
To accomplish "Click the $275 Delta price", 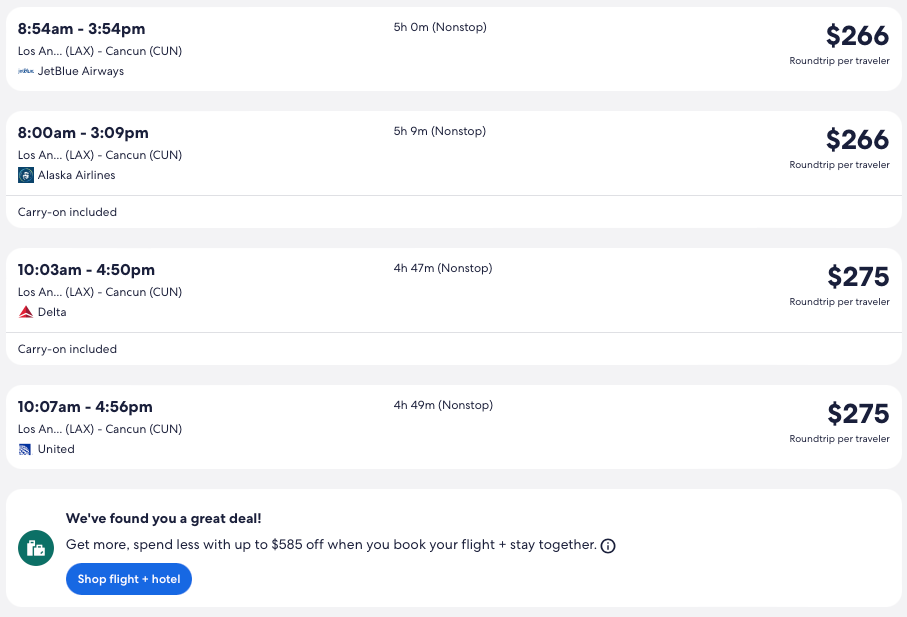I will [857, 277].
